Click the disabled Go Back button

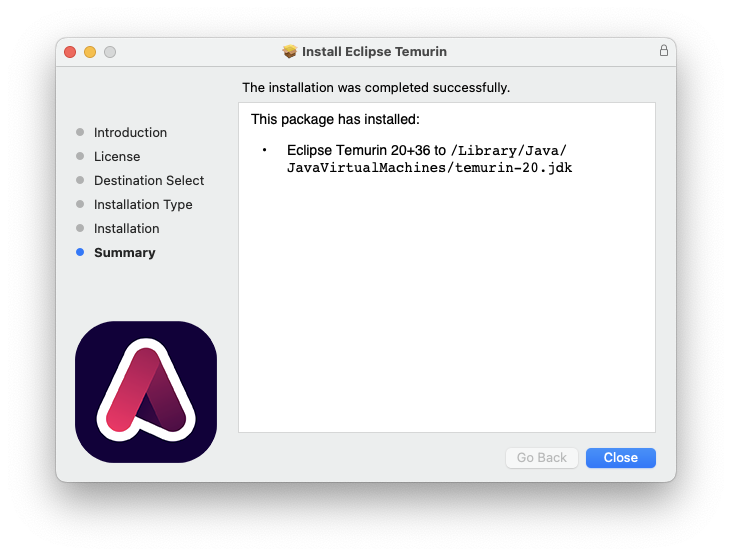pos(542,457)
